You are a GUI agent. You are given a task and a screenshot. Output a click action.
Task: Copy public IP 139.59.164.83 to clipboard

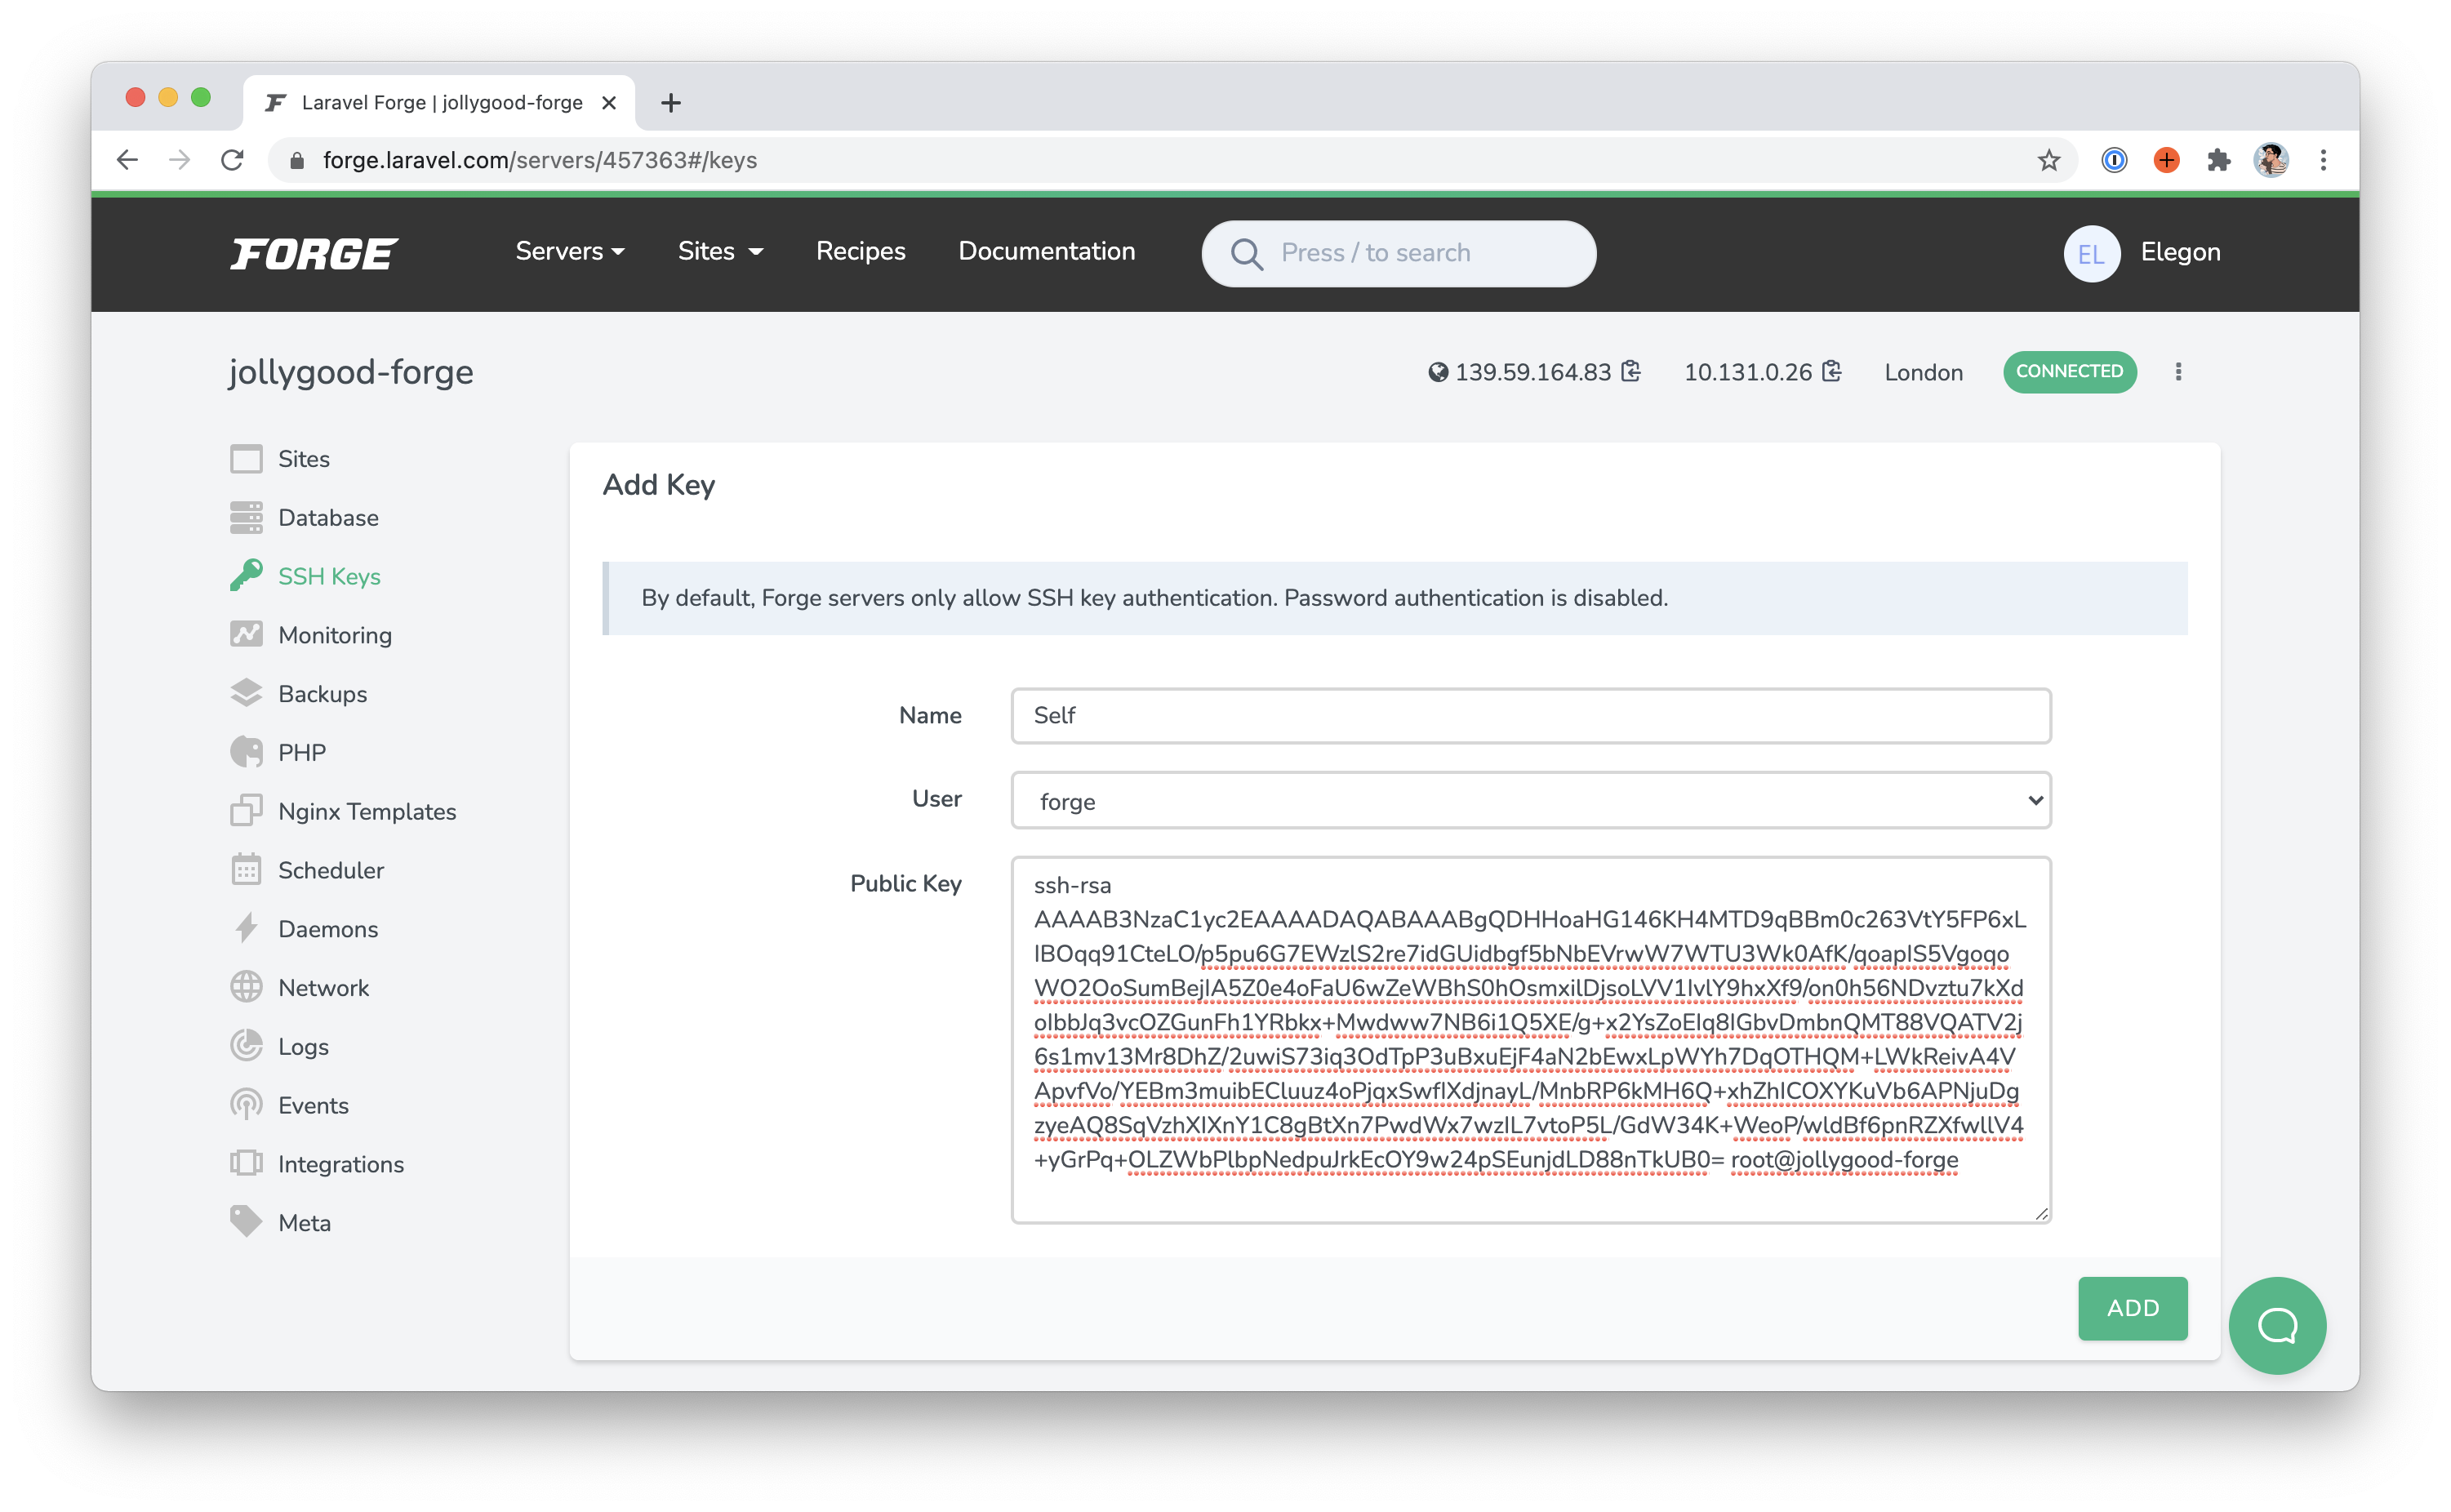1631,372
